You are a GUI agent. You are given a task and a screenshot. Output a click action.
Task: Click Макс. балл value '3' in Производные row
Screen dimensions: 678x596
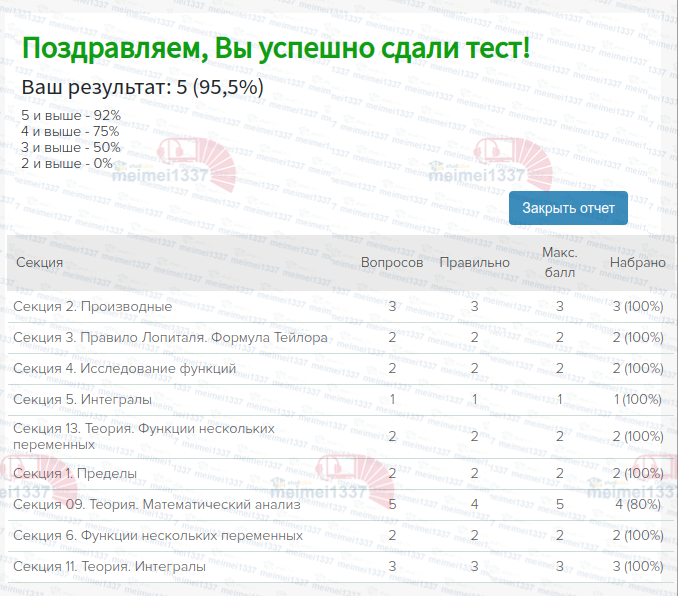tap(560, 307)
